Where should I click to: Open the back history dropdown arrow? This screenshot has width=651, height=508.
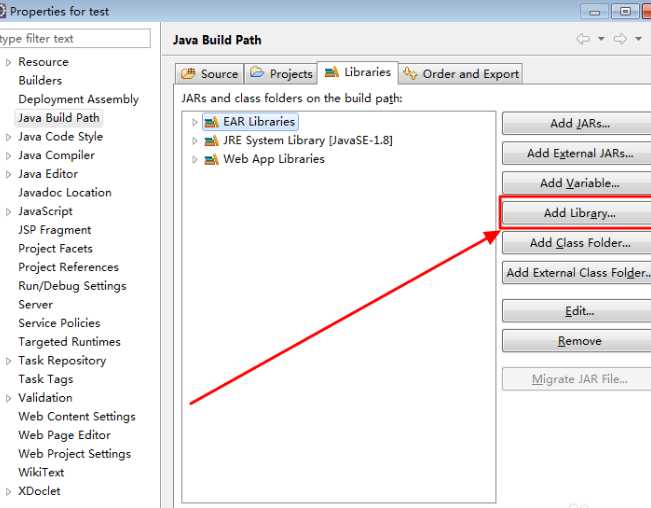[601, 39]
